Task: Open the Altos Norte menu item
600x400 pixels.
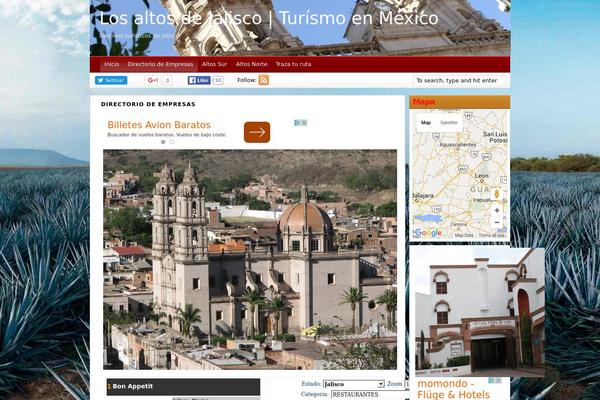Action: (x=251, y=64)
